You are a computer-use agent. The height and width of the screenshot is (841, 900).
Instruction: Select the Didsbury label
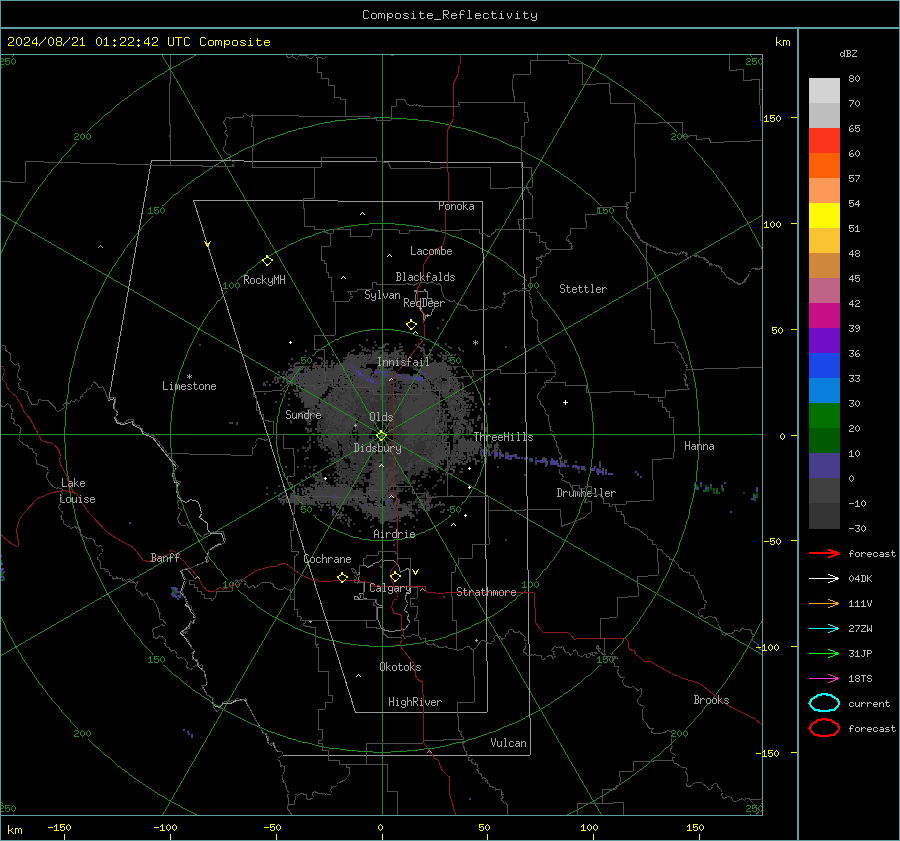tap(377, 448)
